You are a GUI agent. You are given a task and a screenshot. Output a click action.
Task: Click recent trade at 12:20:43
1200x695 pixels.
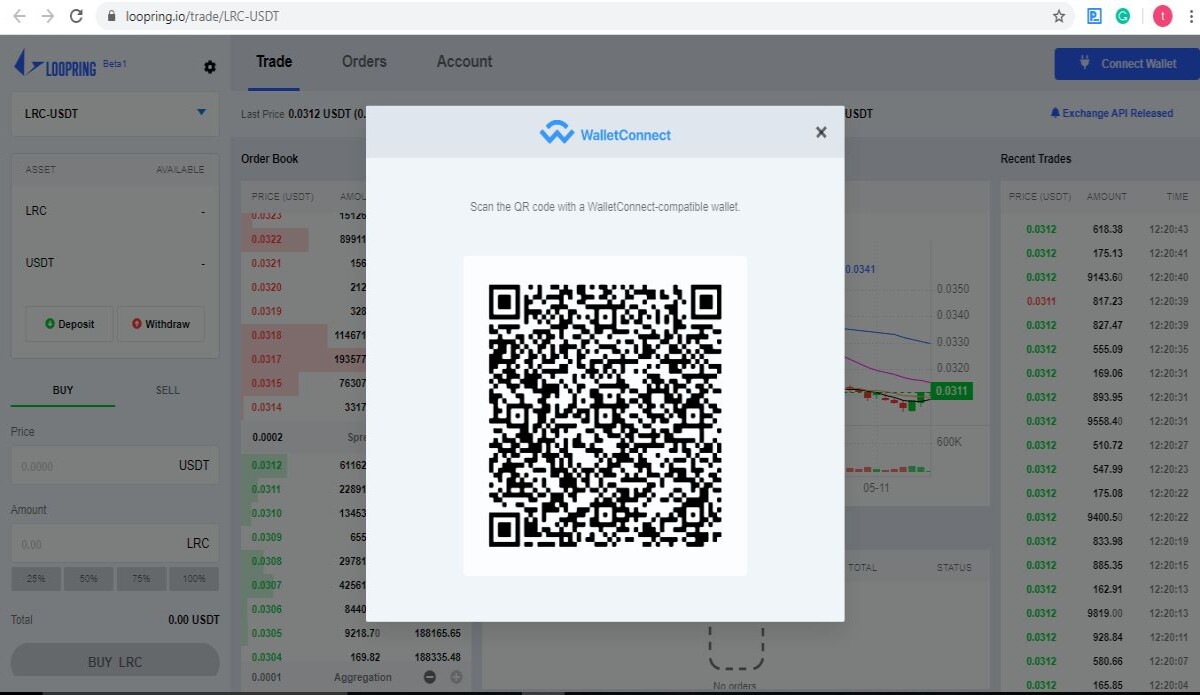click(x=1169, y=229)
